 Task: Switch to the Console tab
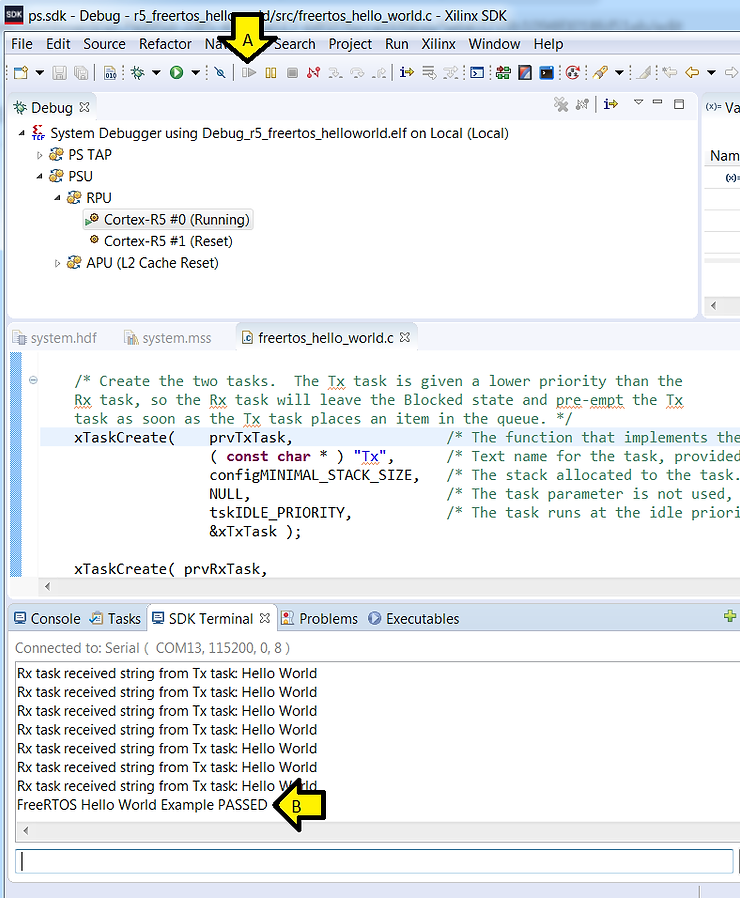click(48, 619)
